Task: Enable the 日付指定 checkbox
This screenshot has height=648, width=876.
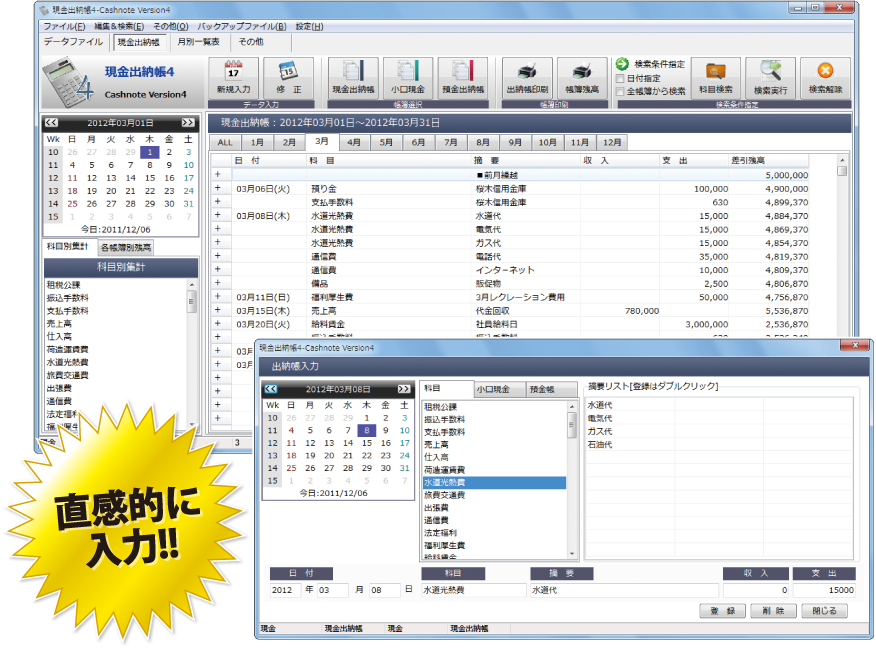Action: click(621, 78)
